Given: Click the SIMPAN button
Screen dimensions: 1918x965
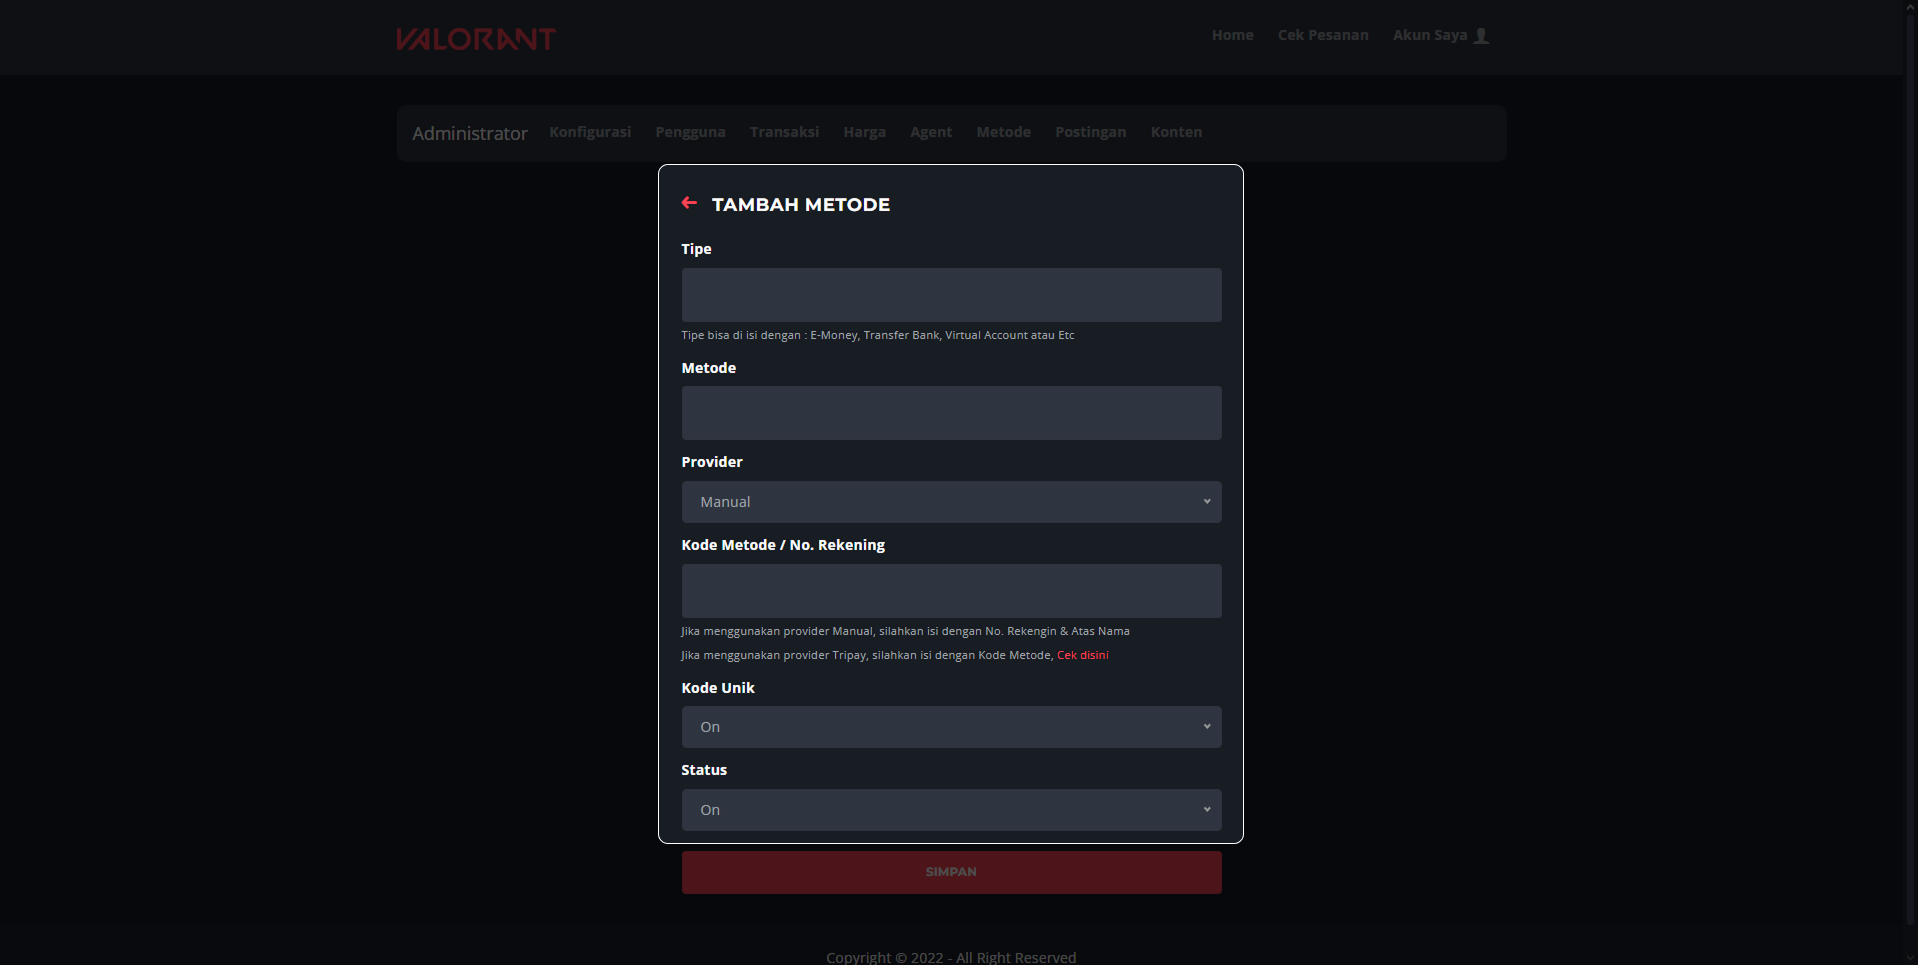Looking at the screenshot, I should 951,872.
